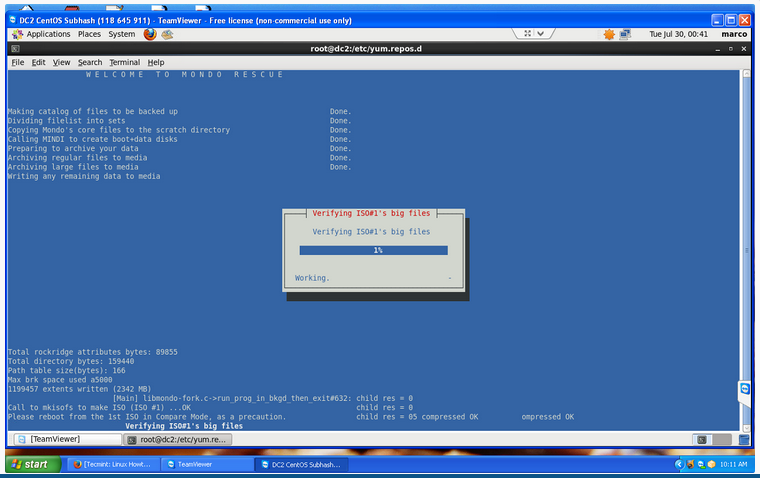Switch to Tecmint Firefox taskbar window
The image size is (760, 478).
112,464
